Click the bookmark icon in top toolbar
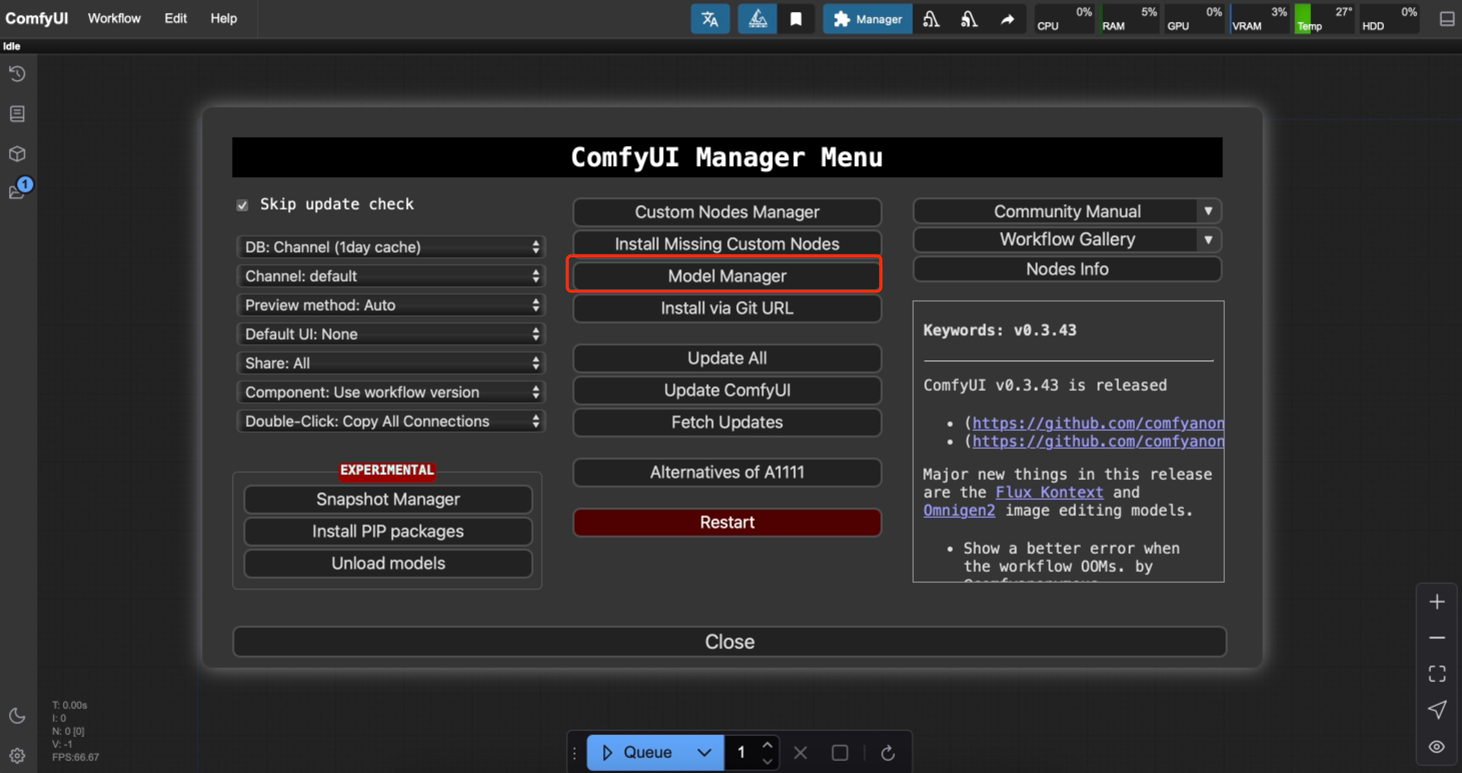Viewport: 1462px width, 773px height. coord(796,19)
